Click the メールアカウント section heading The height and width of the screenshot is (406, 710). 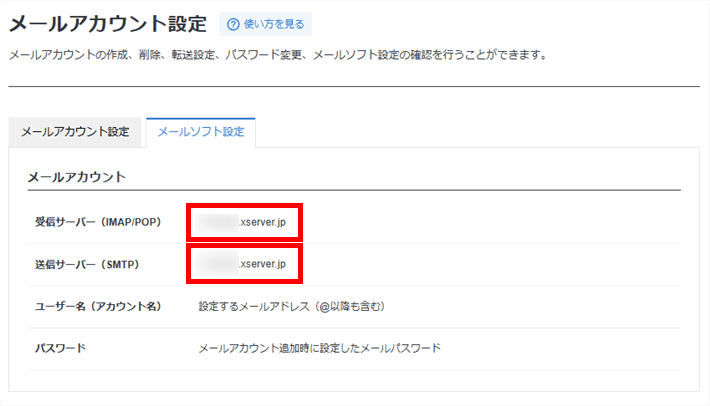[x=77, y=177]
